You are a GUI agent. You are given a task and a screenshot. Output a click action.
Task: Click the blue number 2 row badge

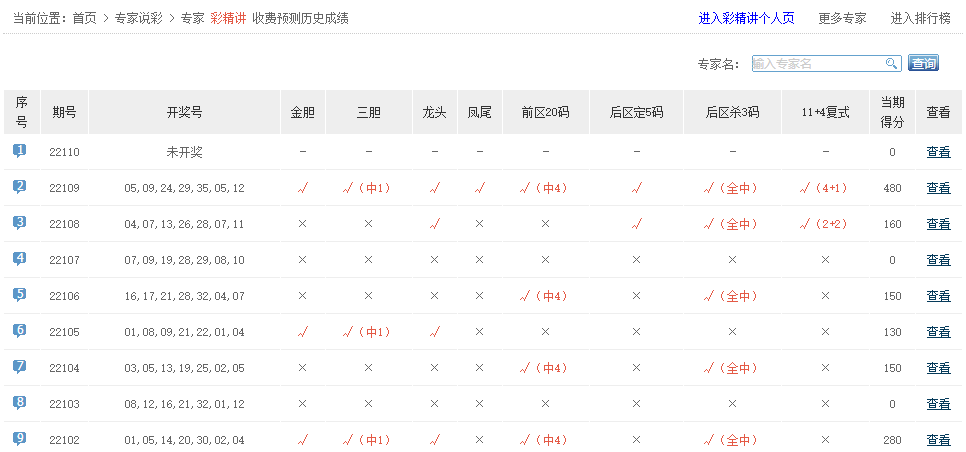click(20, 187)
